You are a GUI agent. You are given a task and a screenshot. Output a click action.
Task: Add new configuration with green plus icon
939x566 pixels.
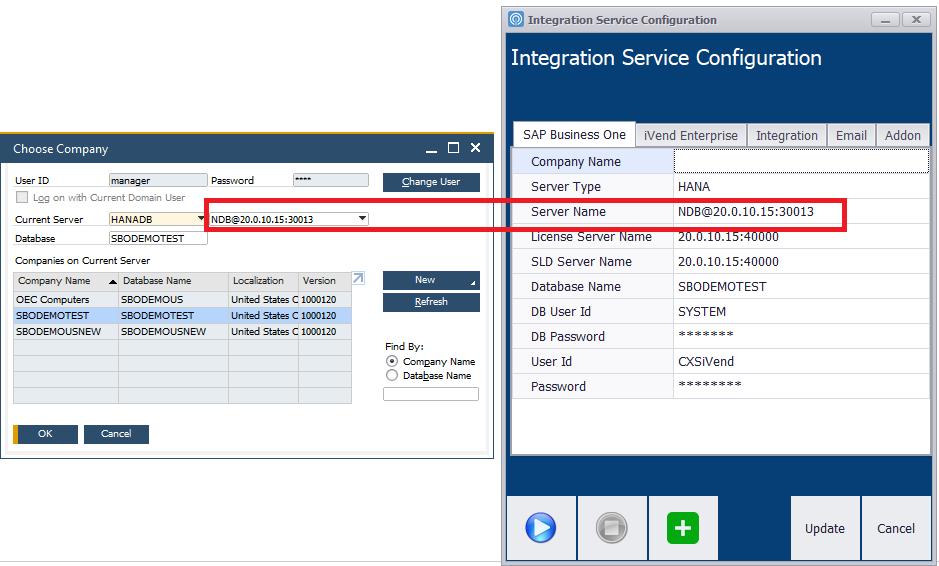[x=683, y=528]
